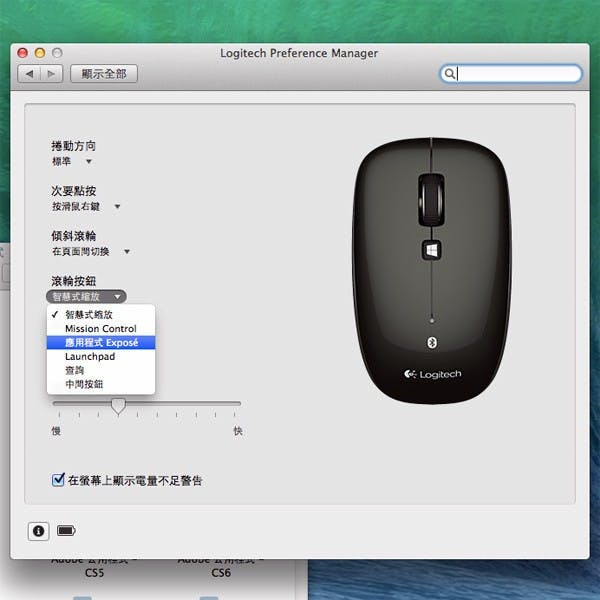Click the search magnifier icon
The height and width of the screenshot is (600, 600).
[450, 73]
